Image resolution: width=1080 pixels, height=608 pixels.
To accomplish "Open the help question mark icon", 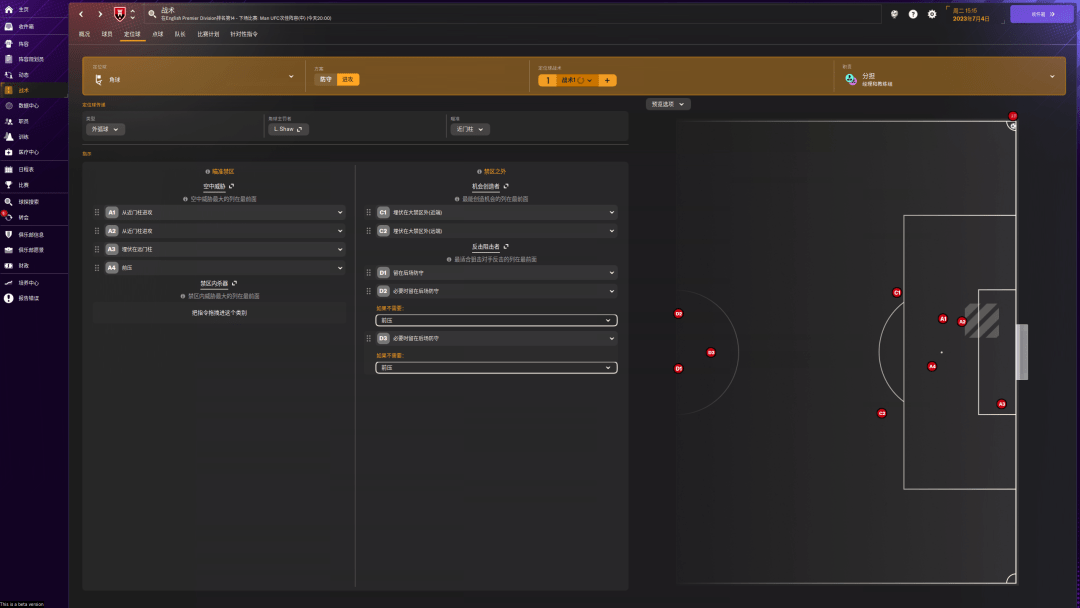I will click(x=913, y=14).
